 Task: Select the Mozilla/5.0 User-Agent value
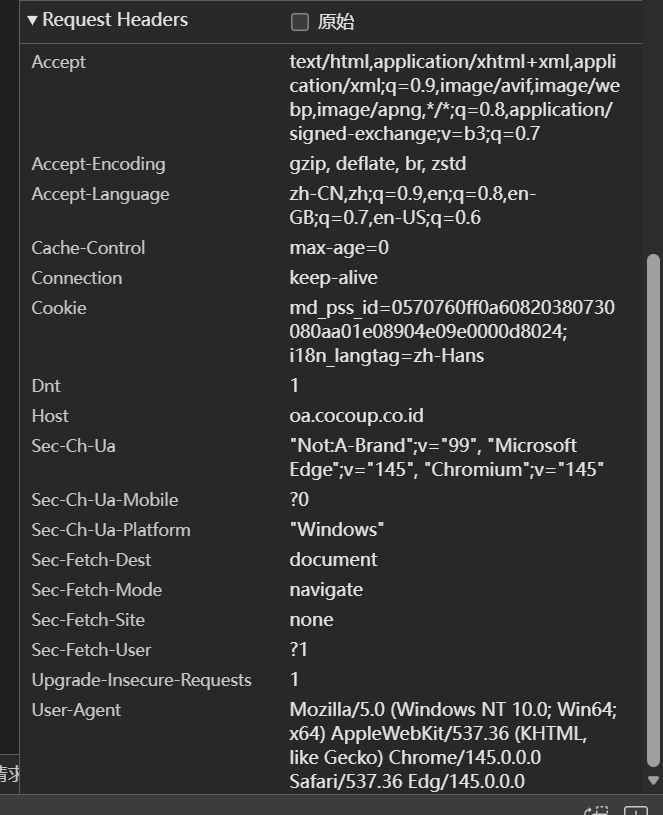[x=453, y=746]
